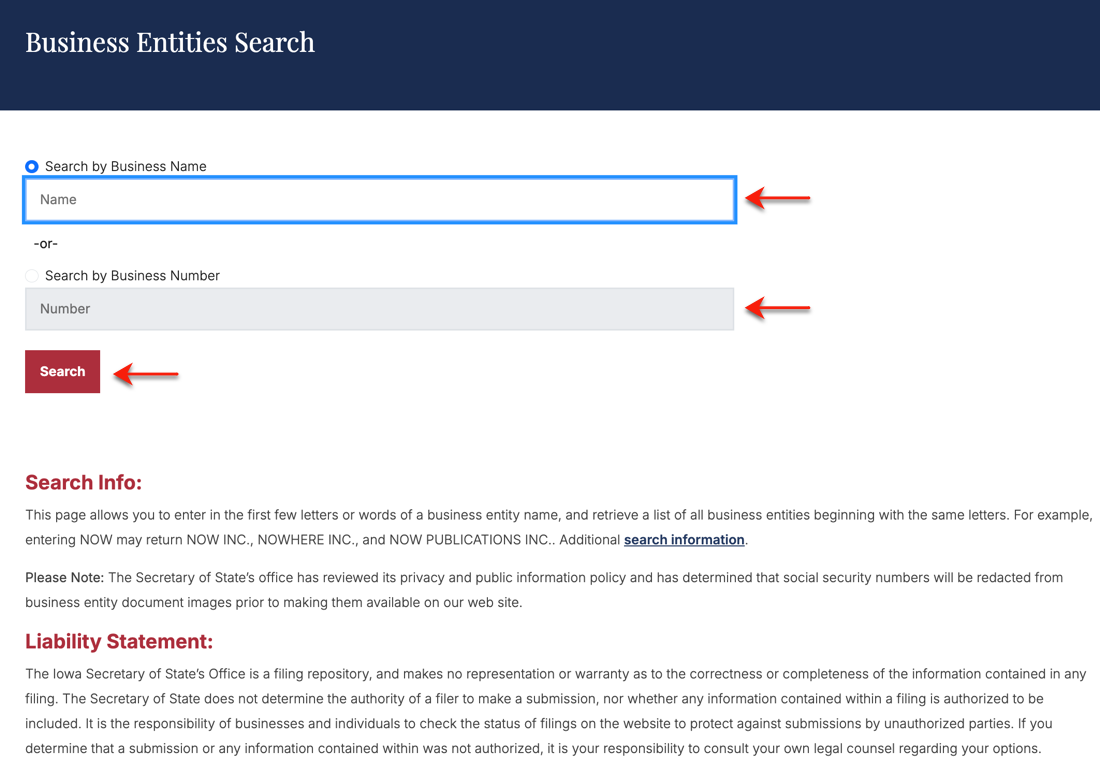1100x774 pixels.
Task: Click the bold Please Note: text
Action: point(65,578)
